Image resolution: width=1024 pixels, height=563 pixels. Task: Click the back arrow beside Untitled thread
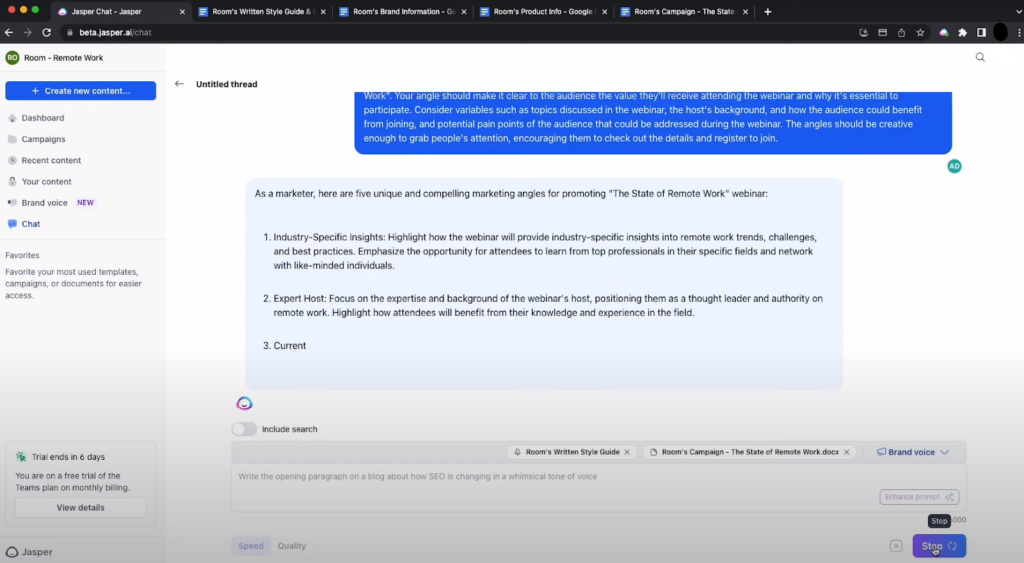tap(180, 84)
